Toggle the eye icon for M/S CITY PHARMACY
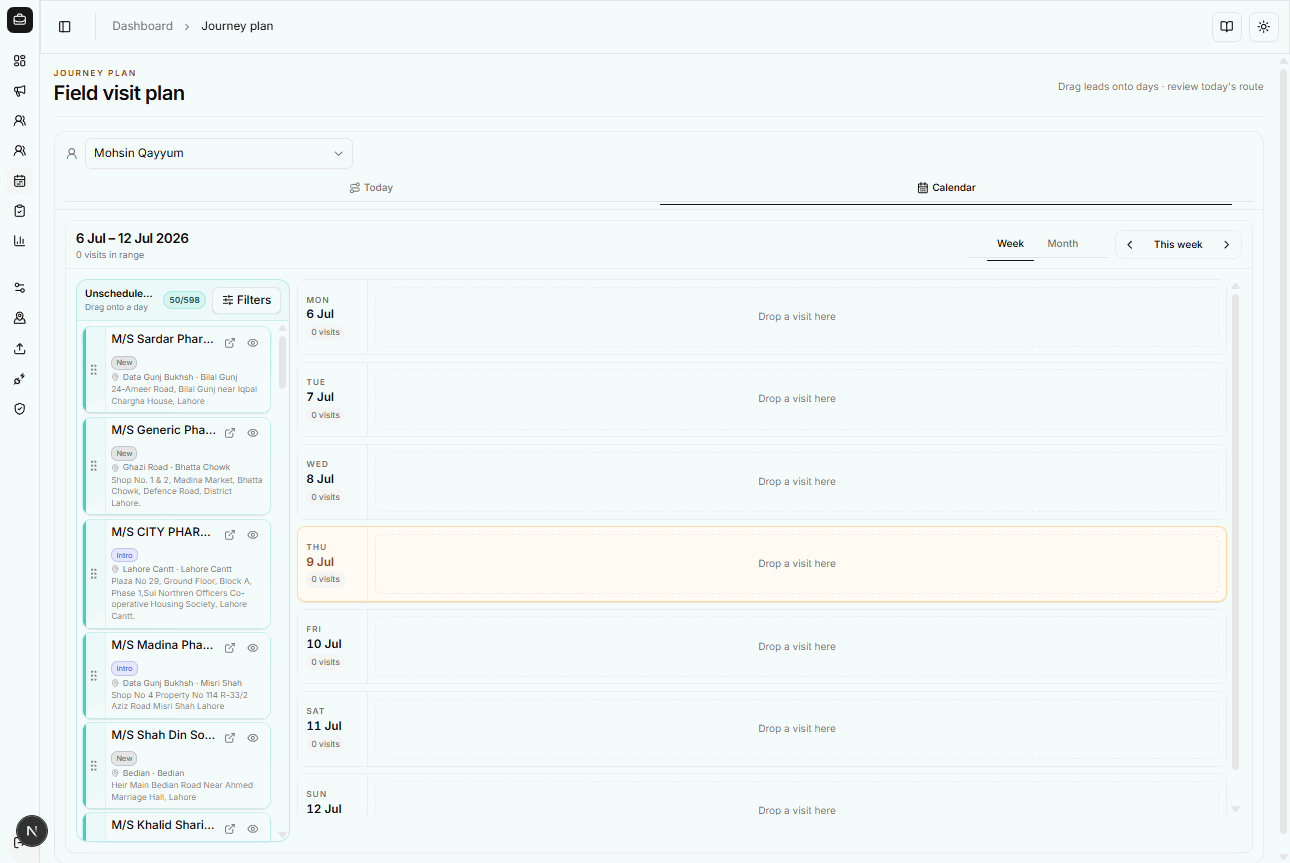The width and height of the screenshot is (1290, 863). pos(253,535)
